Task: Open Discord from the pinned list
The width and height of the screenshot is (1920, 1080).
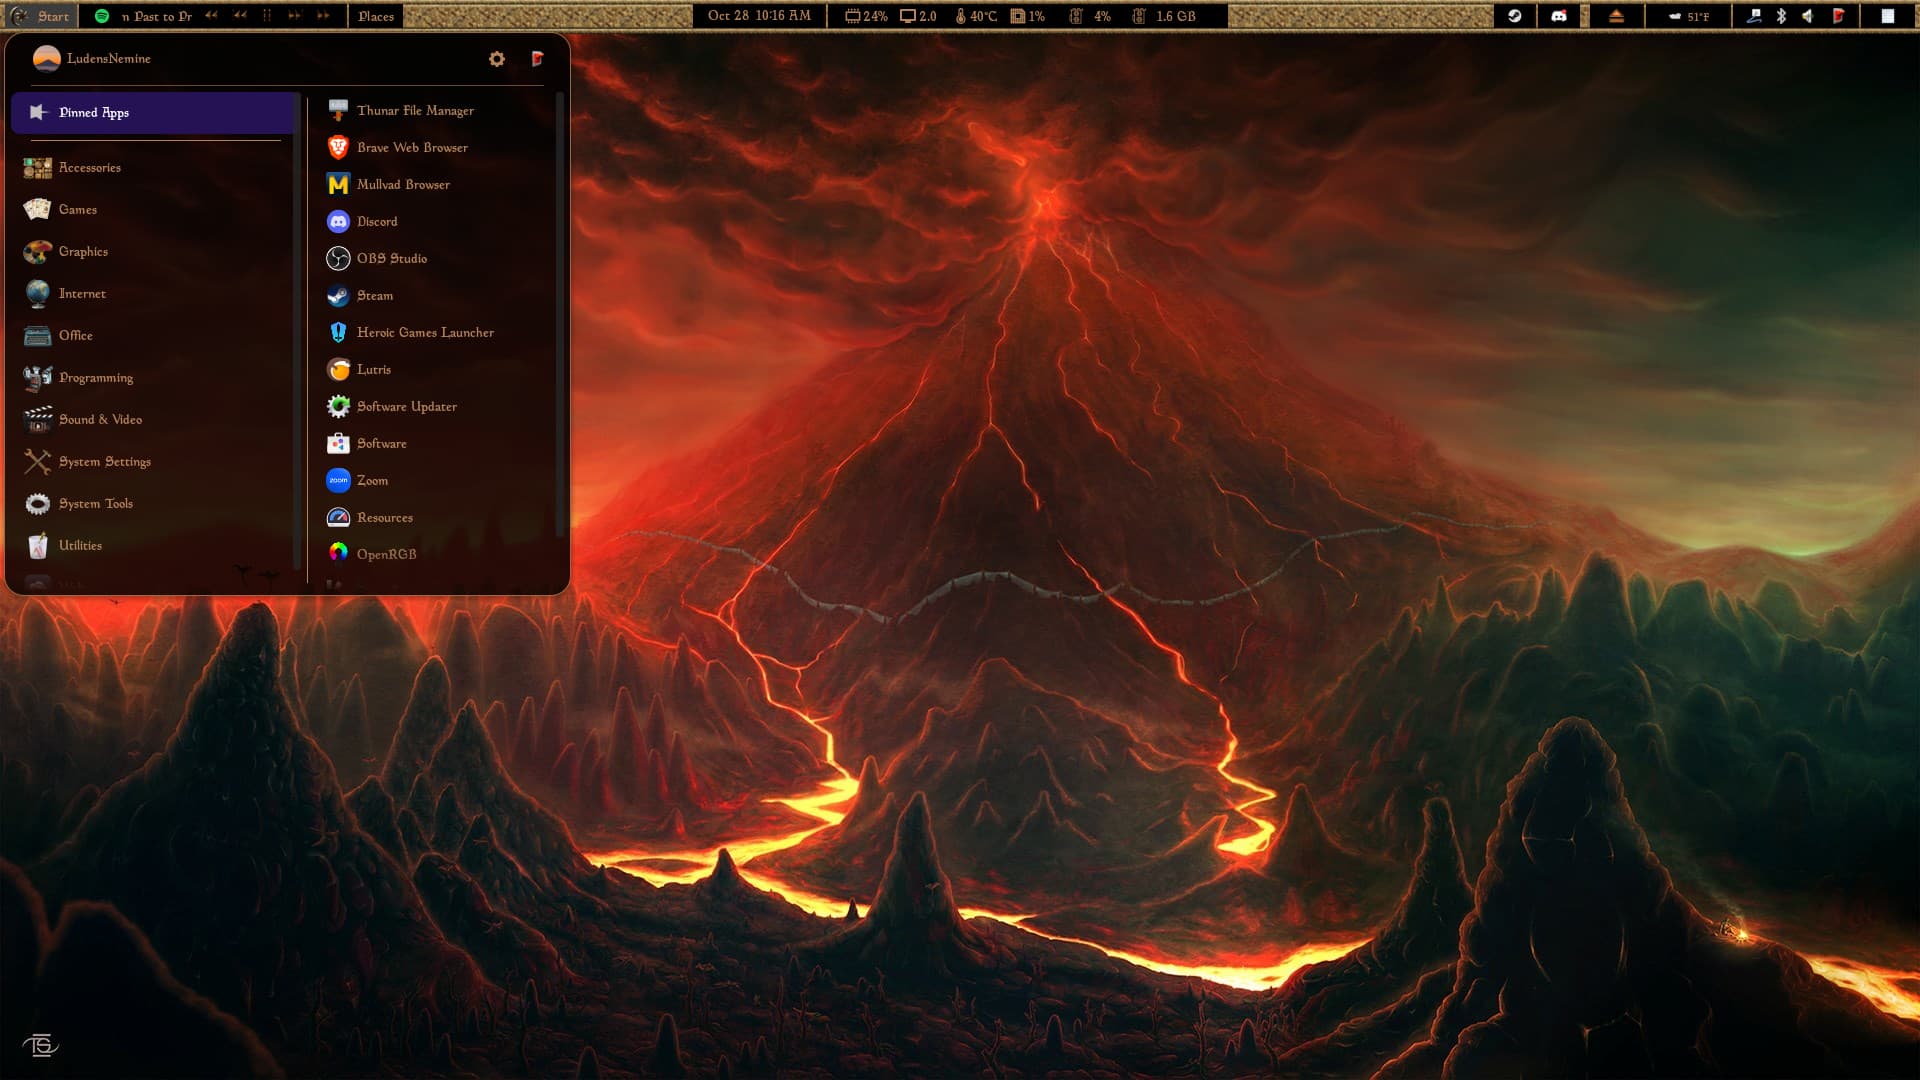Action: point(376,221)
